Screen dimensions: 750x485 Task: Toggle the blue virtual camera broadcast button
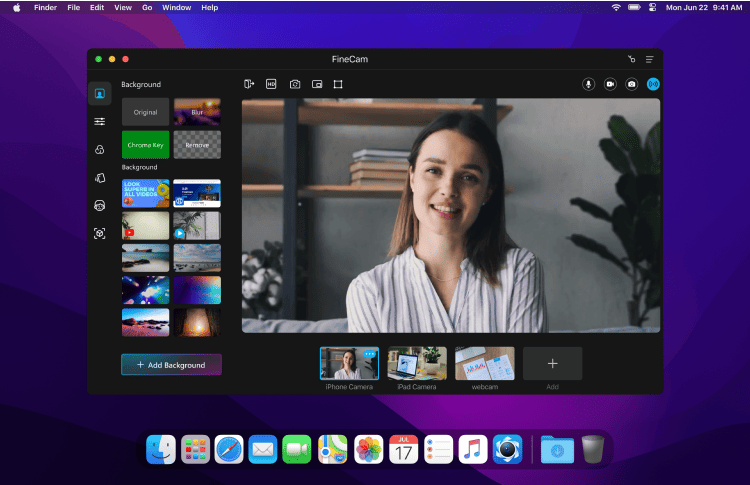click(x=653, y=84)
